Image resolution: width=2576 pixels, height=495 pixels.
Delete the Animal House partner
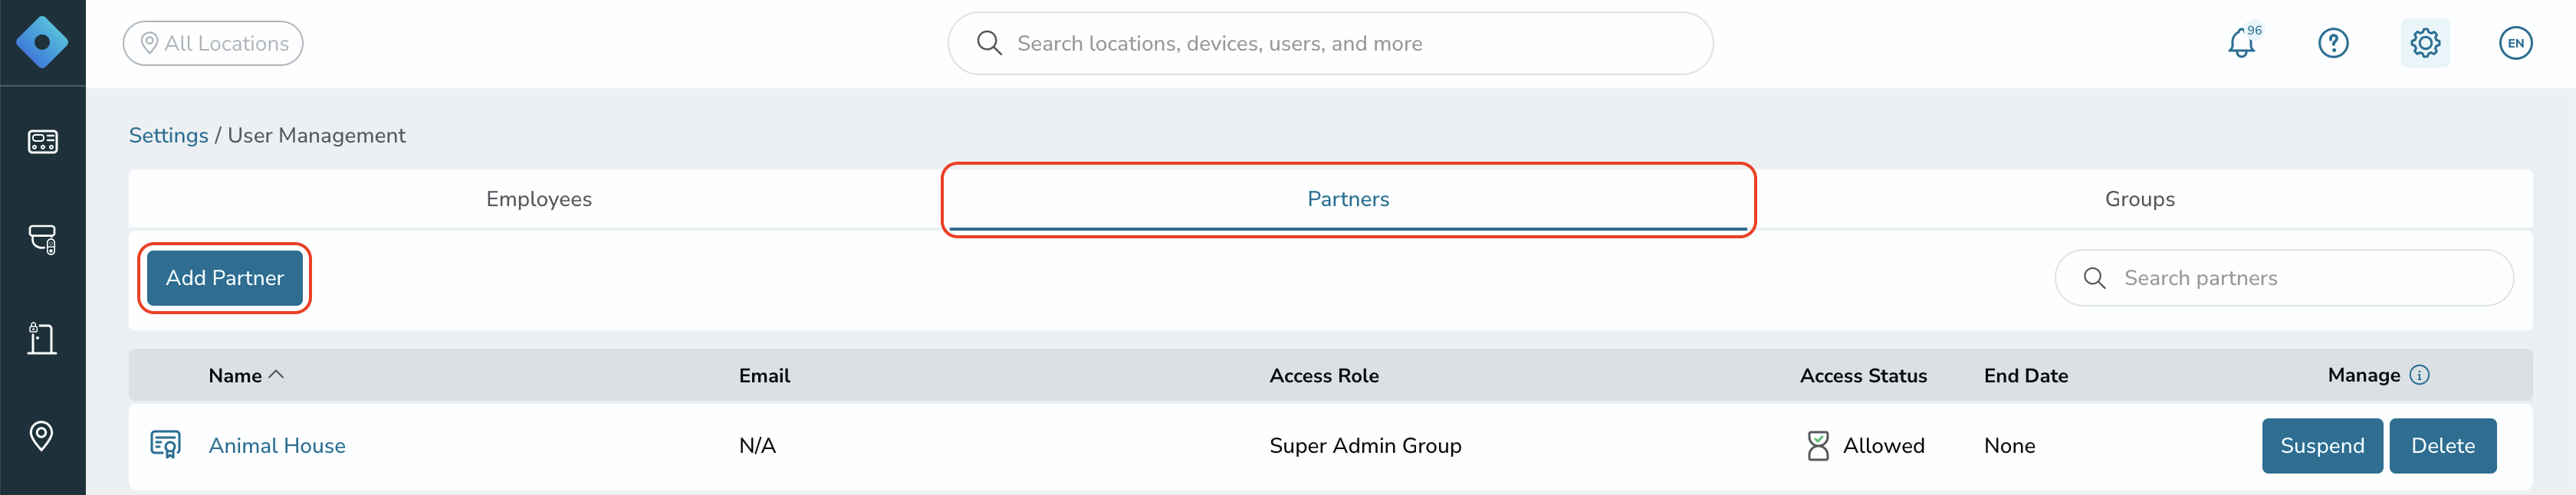pos(2443,446)
